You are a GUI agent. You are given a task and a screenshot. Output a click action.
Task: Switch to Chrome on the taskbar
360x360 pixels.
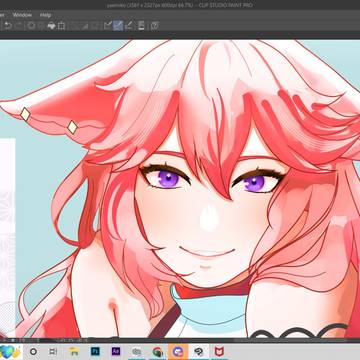tap(157, 351)
